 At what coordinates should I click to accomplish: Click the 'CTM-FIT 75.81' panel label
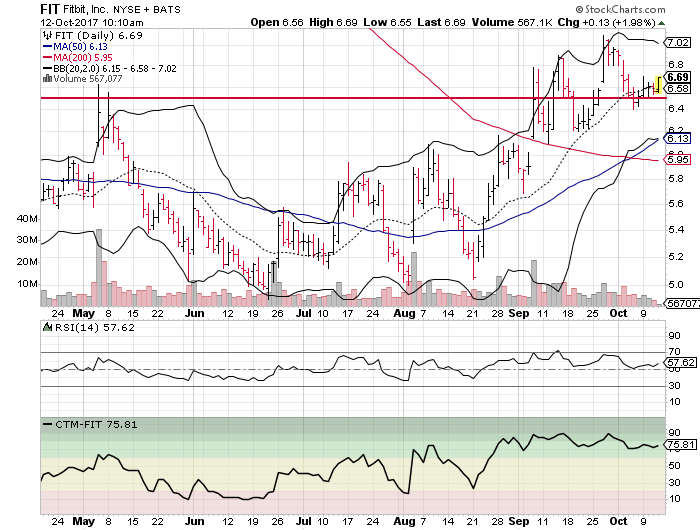96,424
